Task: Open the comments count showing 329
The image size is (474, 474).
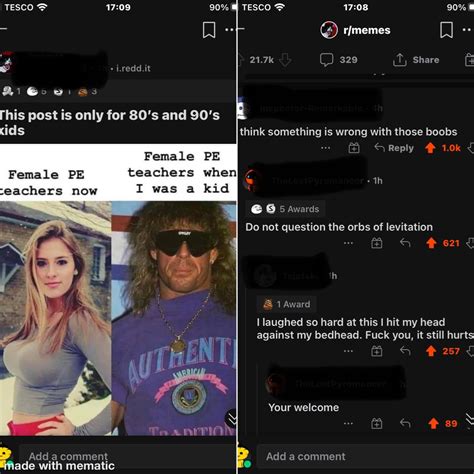Action: coord(339,60)
